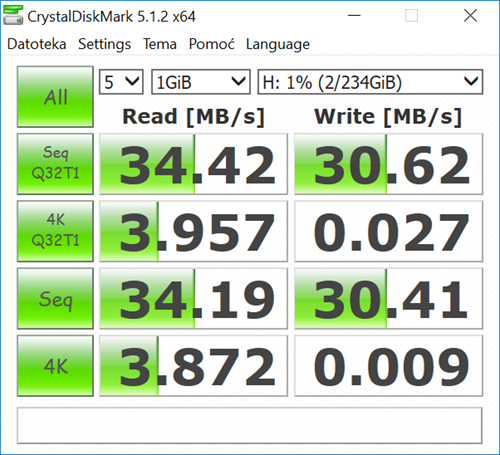Run the 4K benchmark button
This screenshot has width=500, height=455.
tap(55, 366)
